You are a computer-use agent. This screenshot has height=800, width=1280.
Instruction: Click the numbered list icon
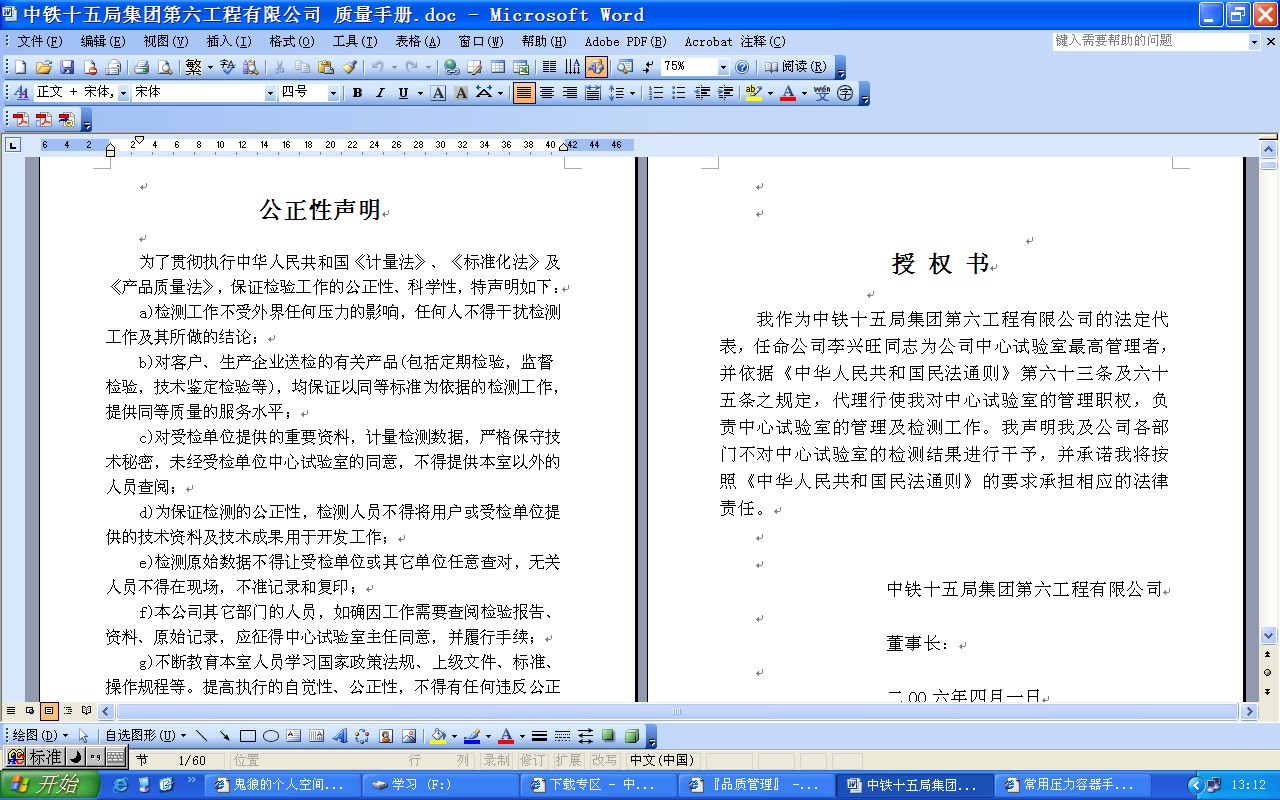click(656, 93)
